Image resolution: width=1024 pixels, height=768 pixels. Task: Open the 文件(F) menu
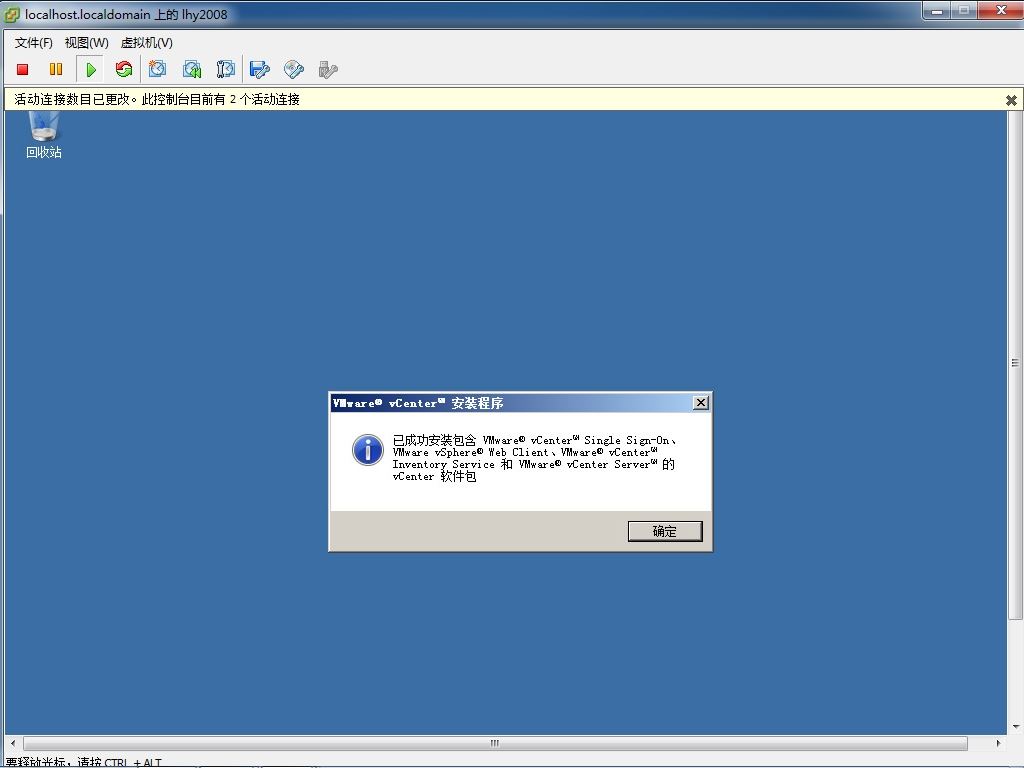click(33, 43)
